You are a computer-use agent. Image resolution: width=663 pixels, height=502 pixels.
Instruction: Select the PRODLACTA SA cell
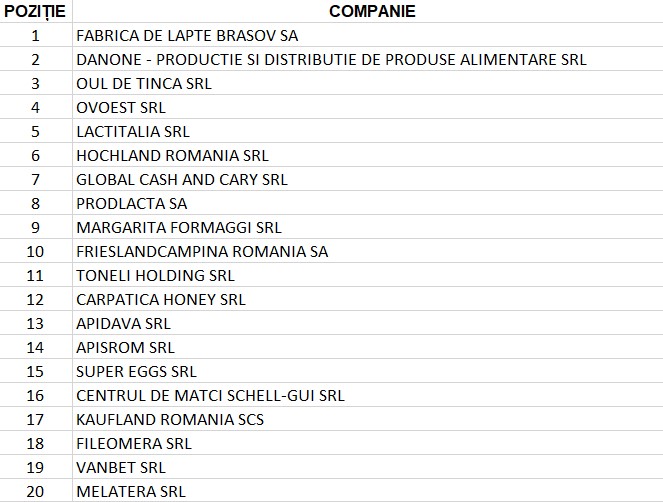tap(132, 203)
